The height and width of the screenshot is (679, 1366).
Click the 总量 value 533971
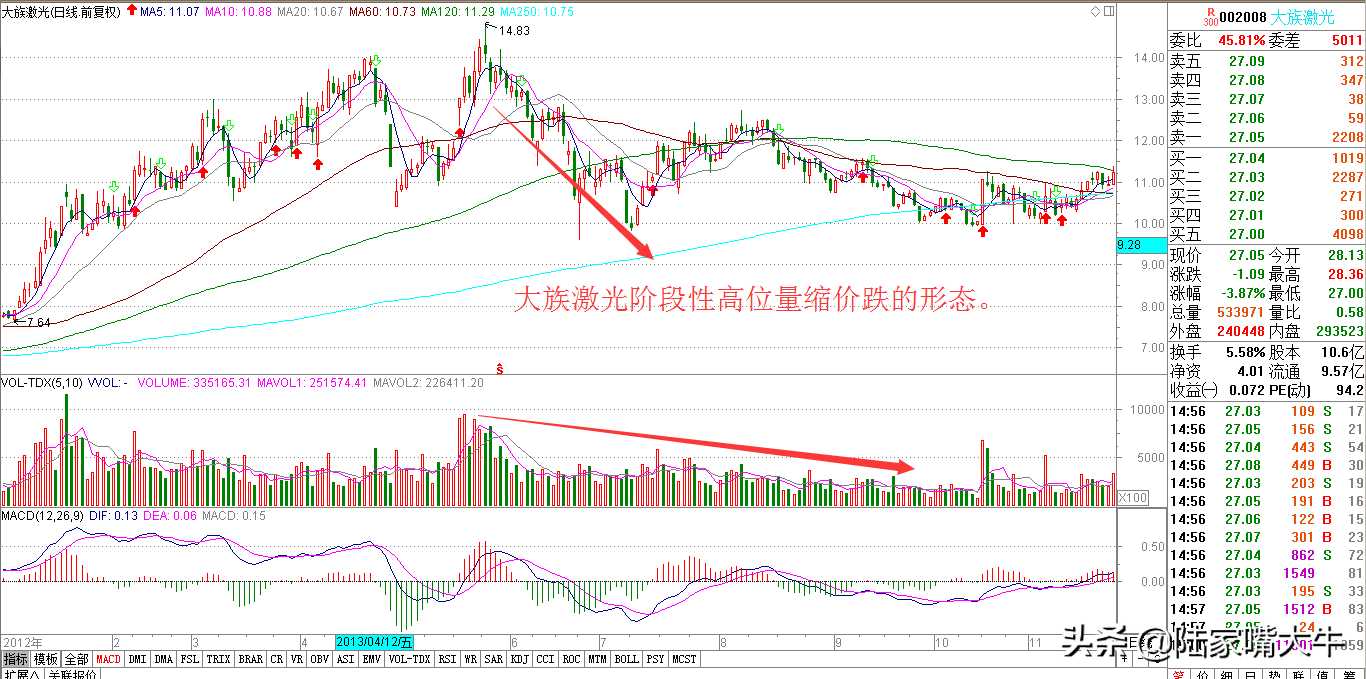[1239, 311]
